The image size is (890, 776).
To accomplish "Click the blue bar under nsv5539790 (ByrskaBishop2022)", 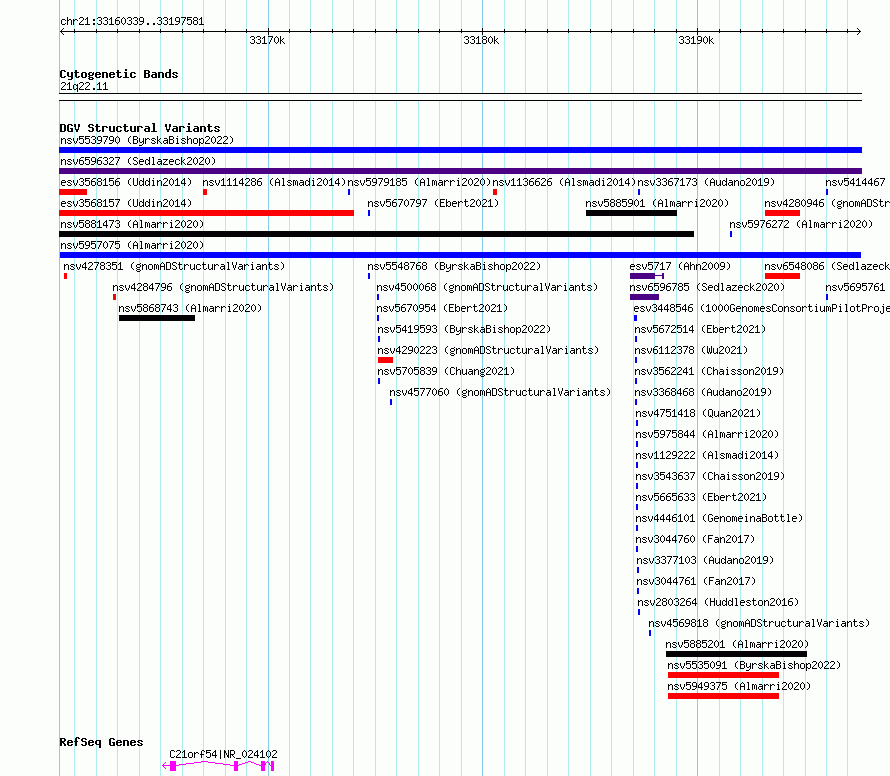I will (x=460, y=150).
